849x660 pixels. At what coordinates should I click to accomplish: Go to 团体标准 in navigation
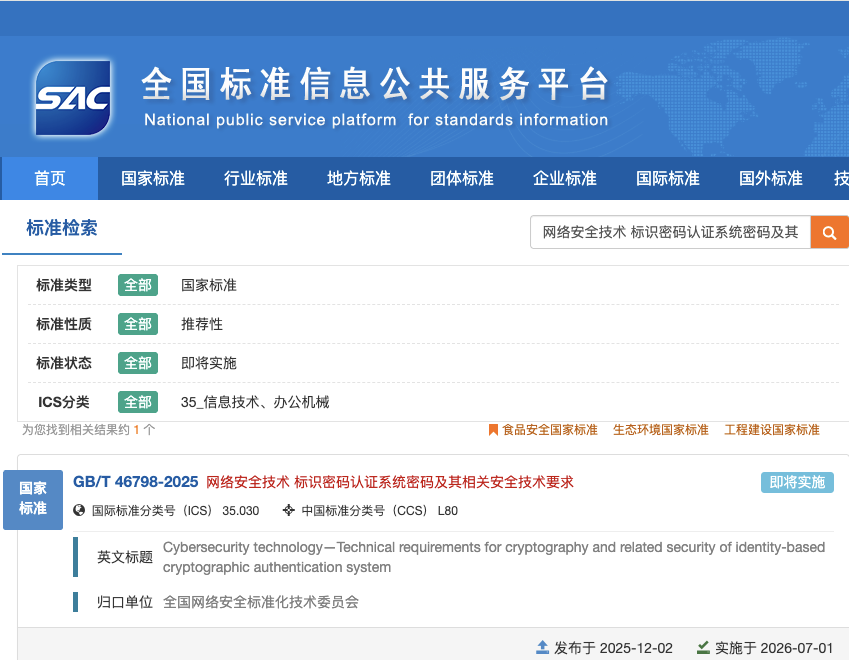pos(462,179)
